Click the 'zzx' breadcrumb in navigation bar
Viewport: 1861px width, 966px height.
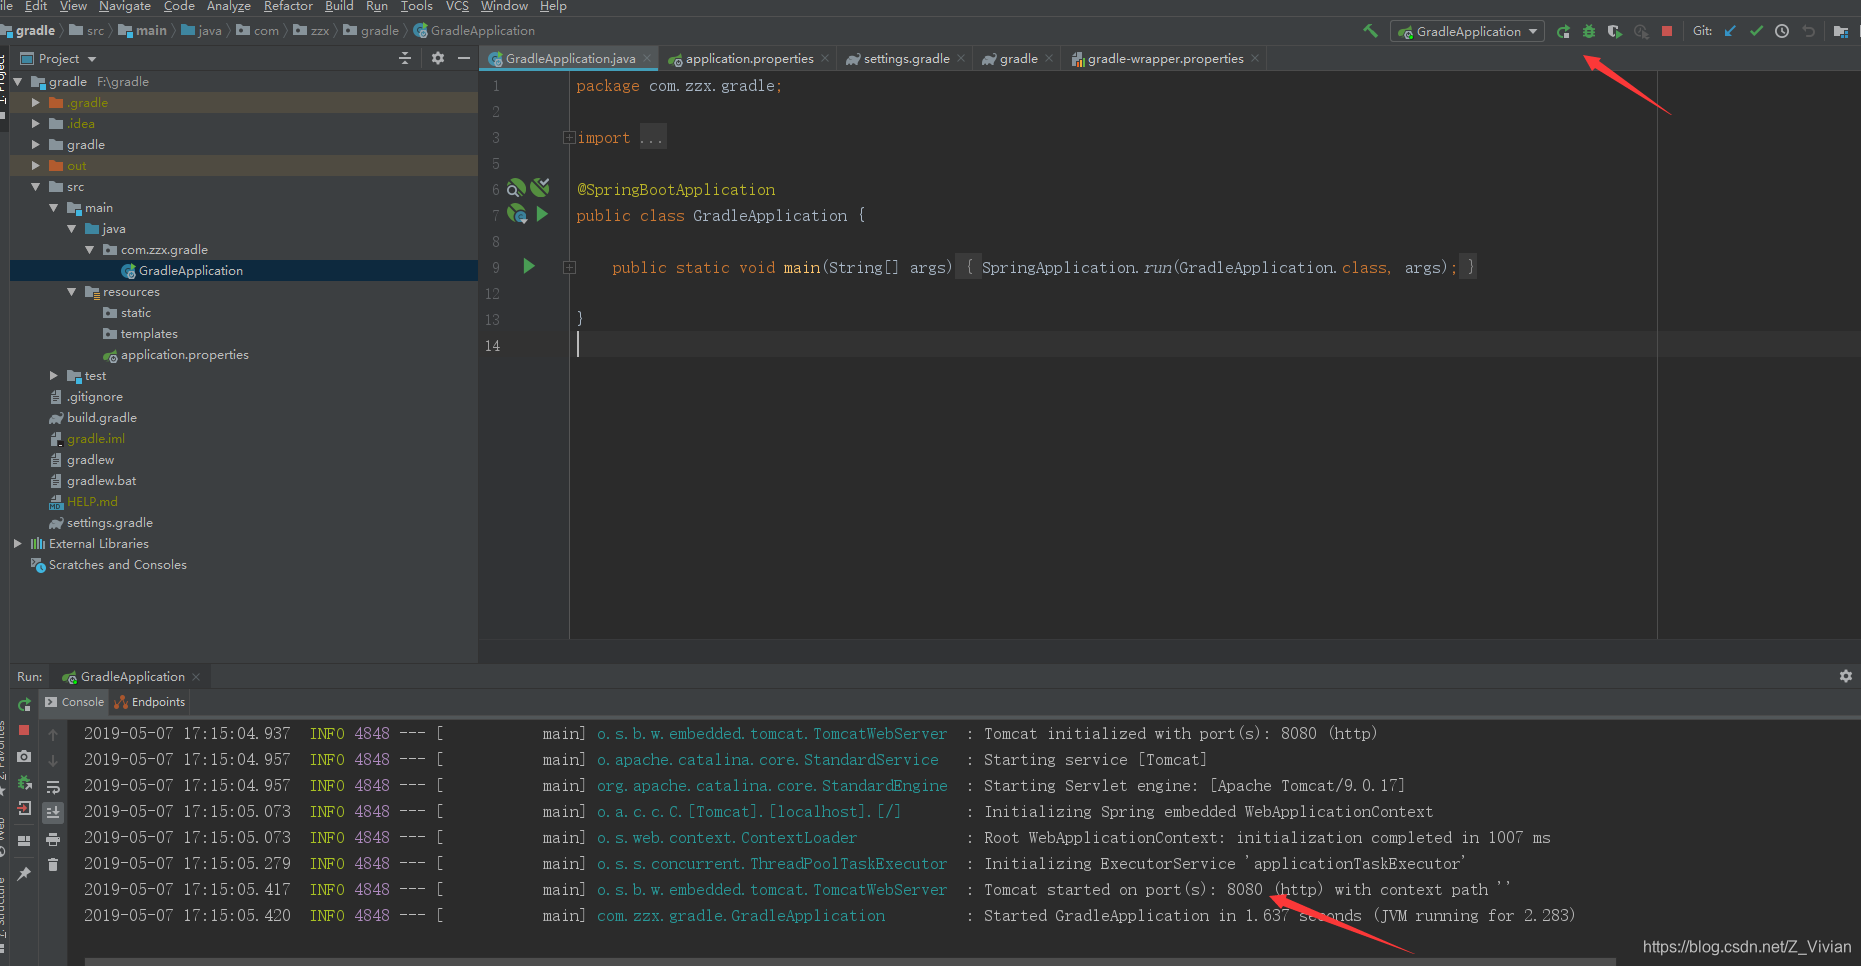coord(311,31)
